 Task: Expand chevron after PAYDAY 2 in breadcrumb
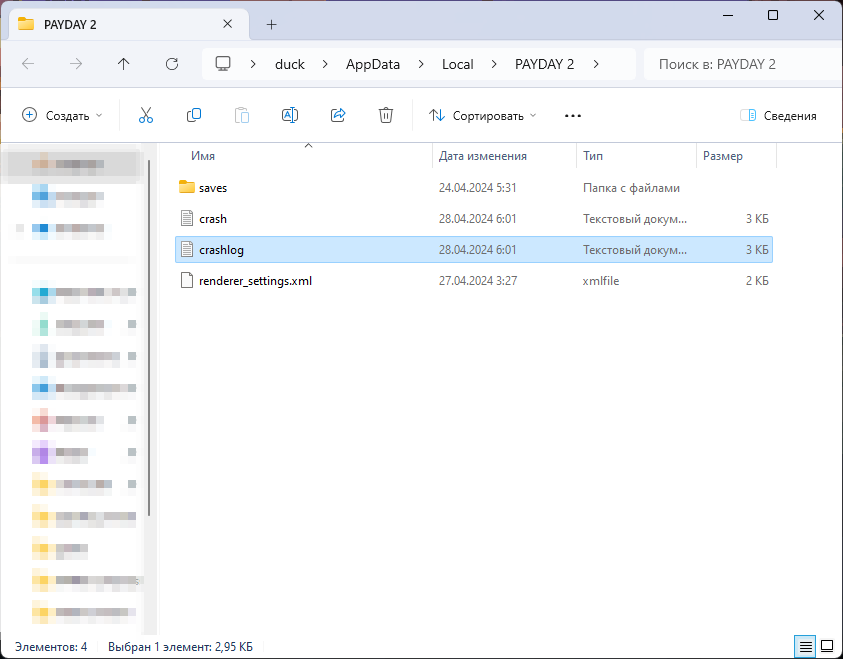596,65
